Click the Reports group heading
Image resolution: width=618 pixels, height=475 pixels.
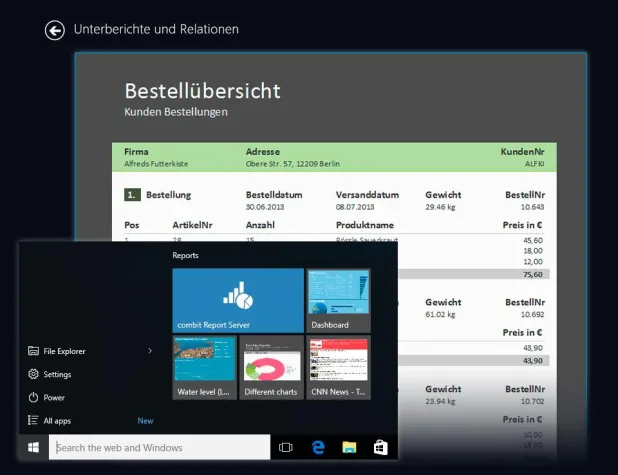185,256
